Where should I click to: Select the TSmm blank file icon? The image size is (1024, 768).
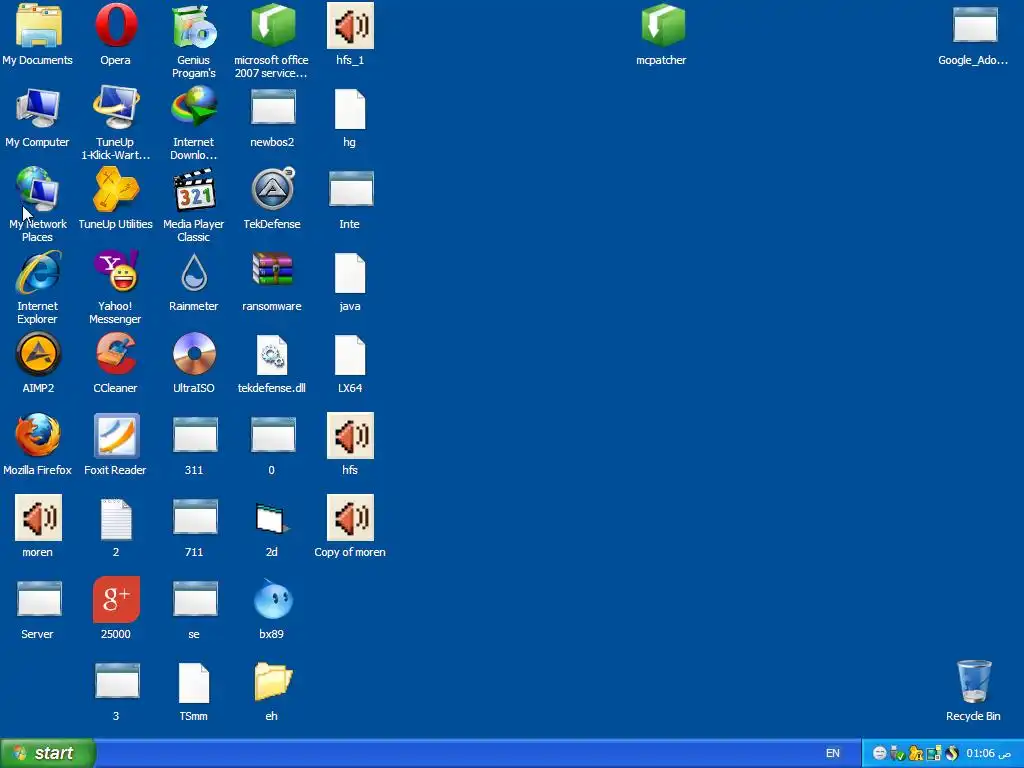(194, 683)
